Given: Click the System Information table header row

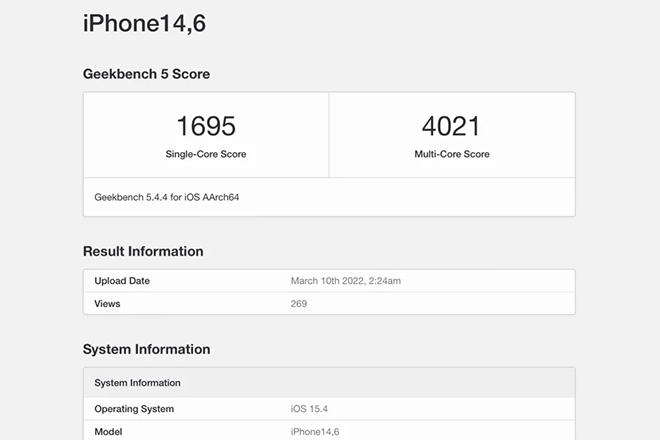Looking at the screenshot, I should [329, 383].
